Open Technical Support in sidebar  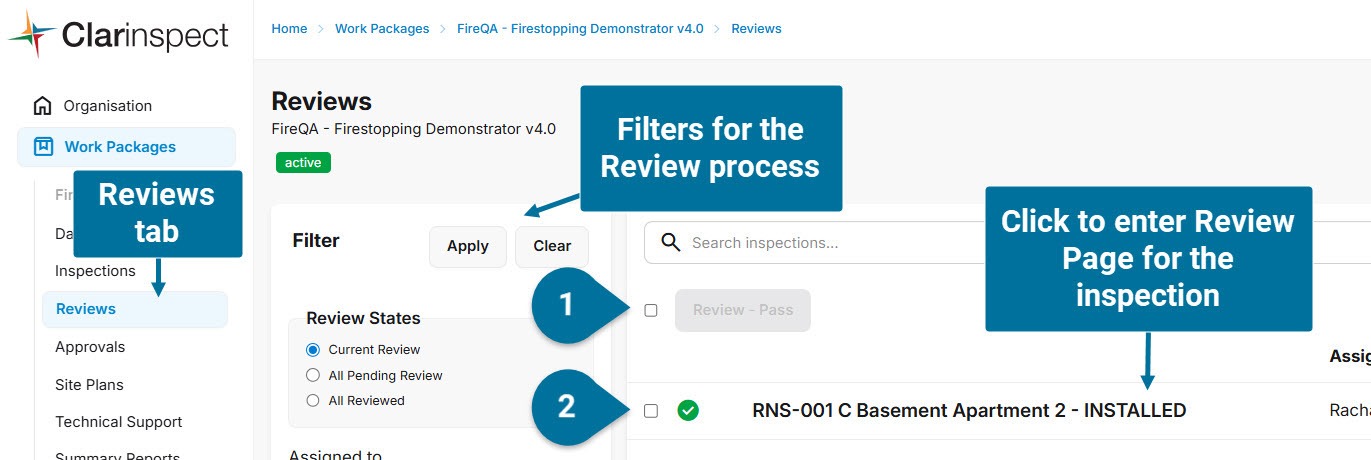click(x=118, y=422)
